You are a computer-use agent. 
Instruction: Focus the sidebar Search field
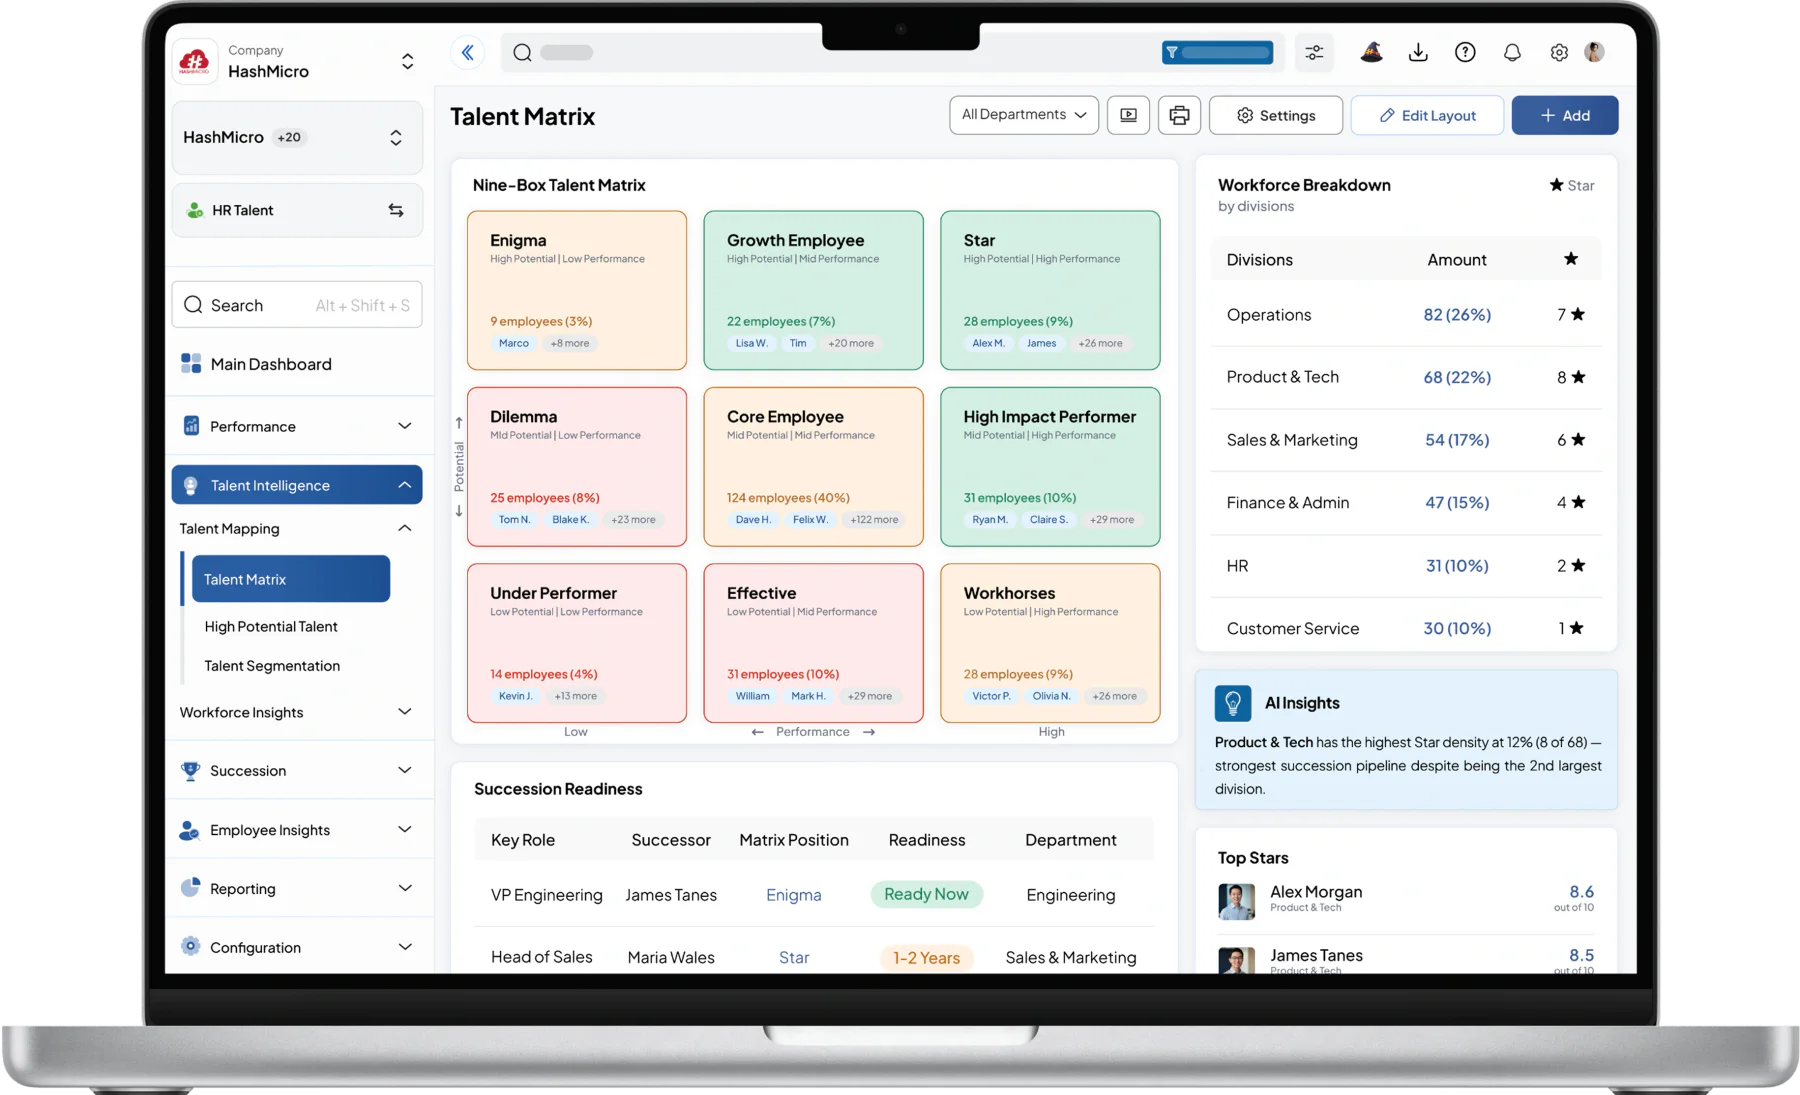(x=297, y=305)
